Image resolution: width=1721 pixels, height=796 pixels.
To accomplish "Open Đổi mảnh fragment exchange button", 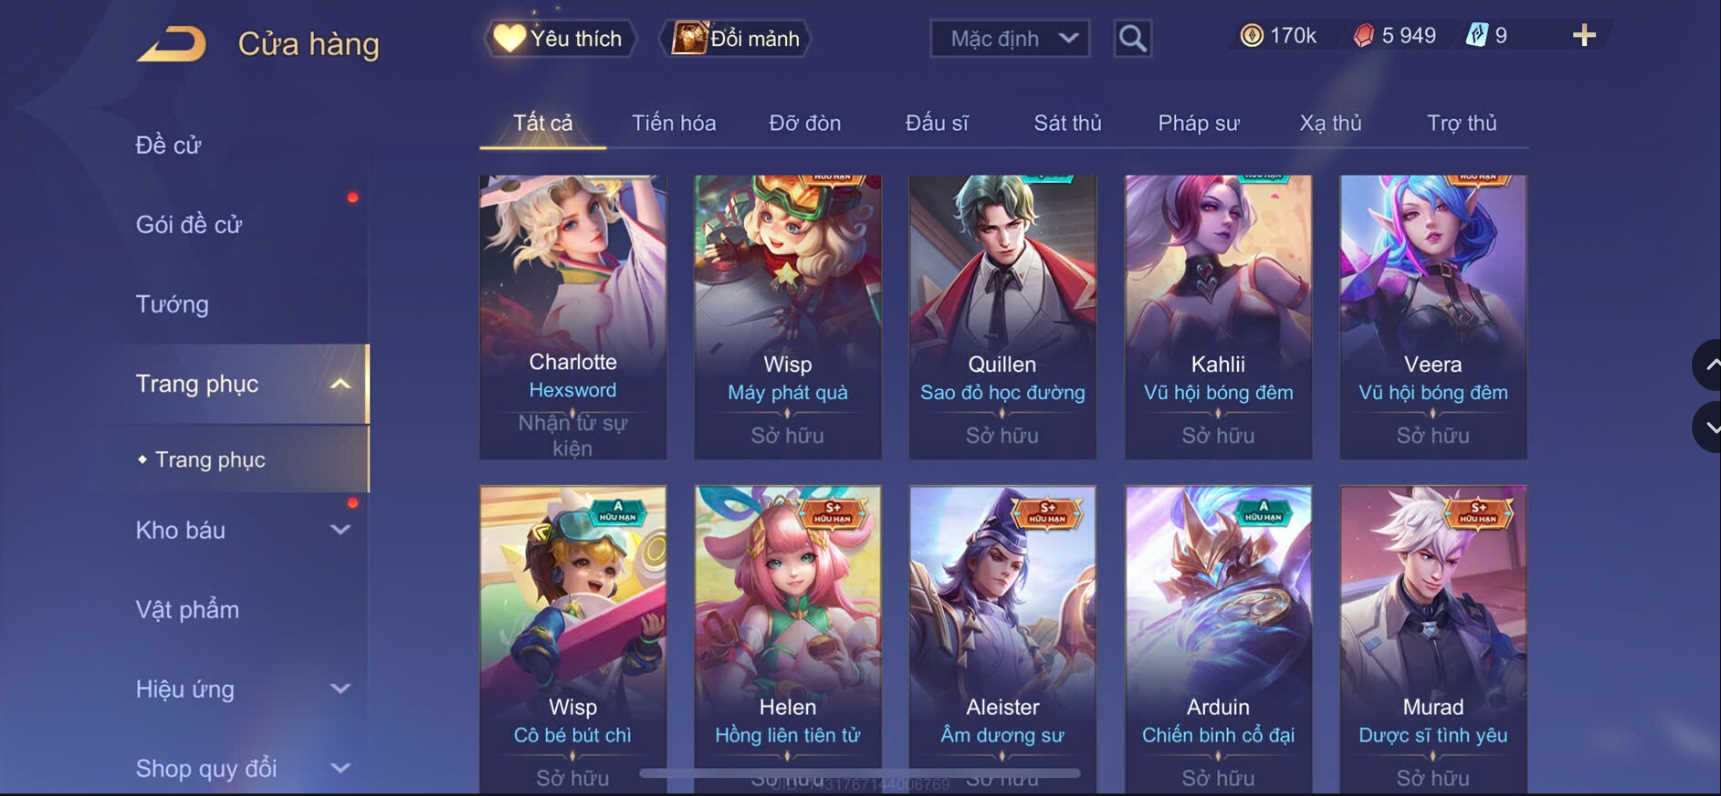I will click(x=736, y=38).
